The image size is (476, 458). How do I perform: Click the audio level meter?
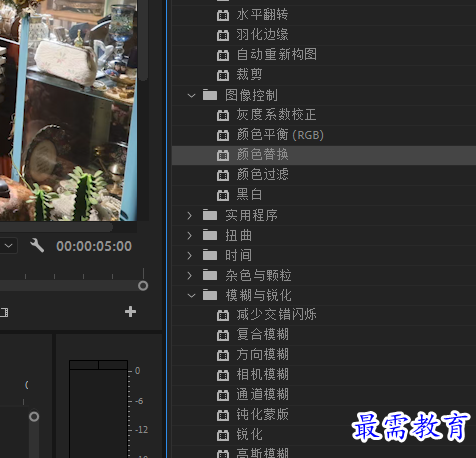coord(99,409)
